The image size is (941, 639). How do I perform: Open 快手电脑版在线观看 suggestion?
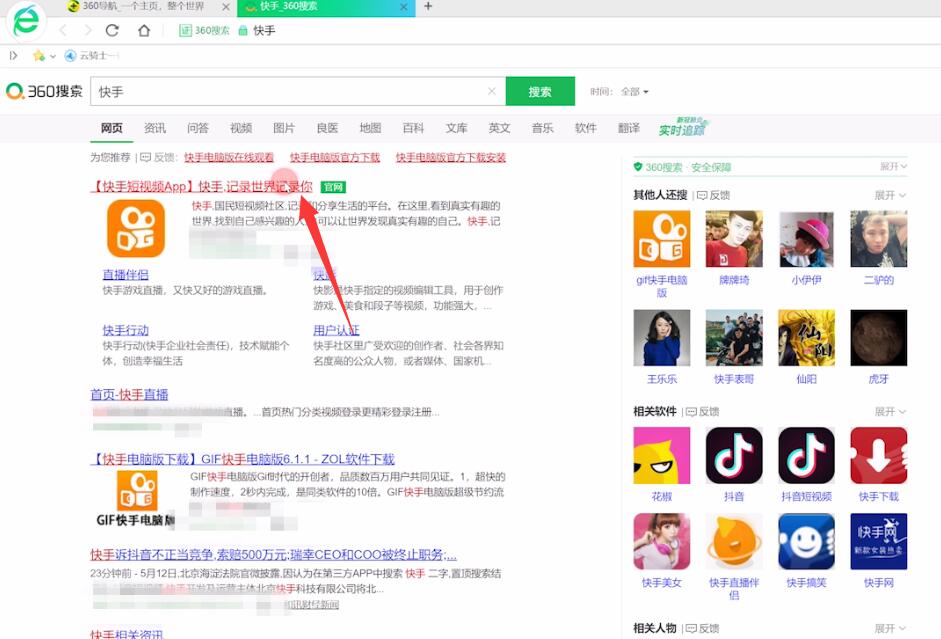click(229, 157)
